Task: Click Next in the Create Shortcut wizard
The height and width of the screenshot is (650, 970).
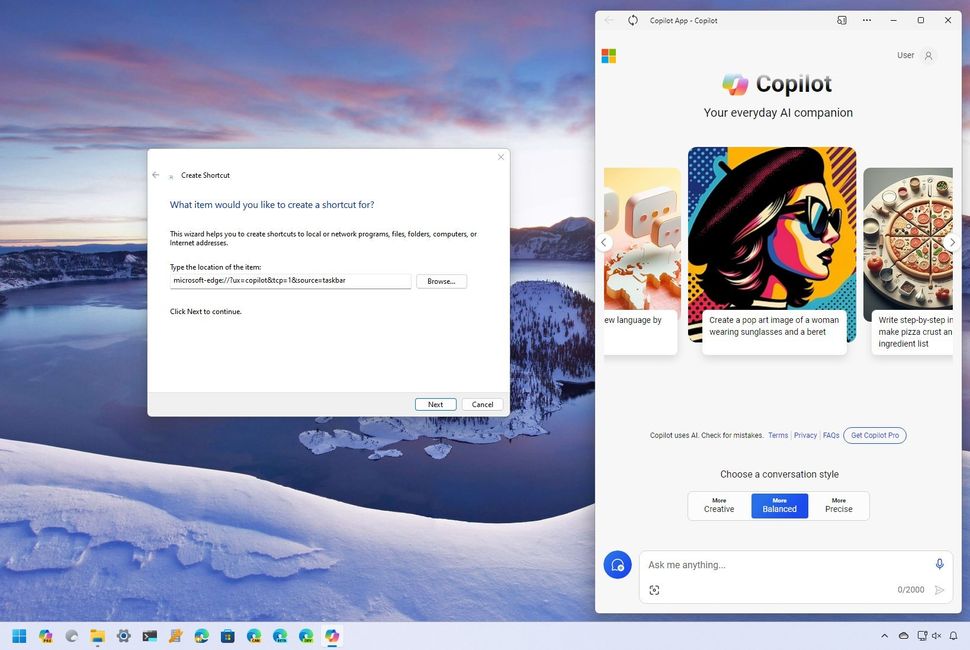Action: tap(435, 404)
